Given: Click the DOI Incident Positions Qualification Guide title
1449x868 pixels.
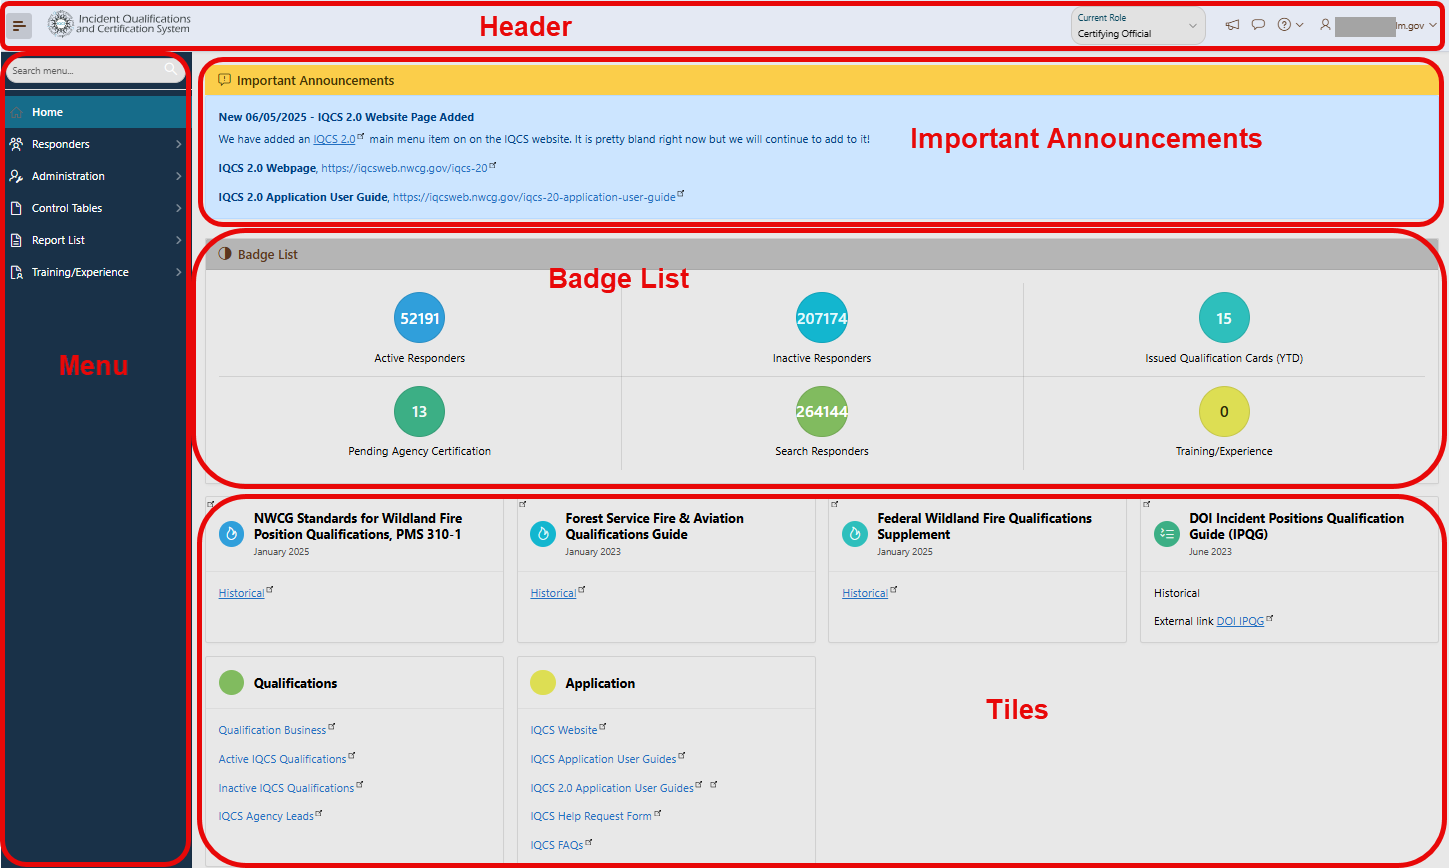Looking at the screenshot, I should (x=1297, y=526).
